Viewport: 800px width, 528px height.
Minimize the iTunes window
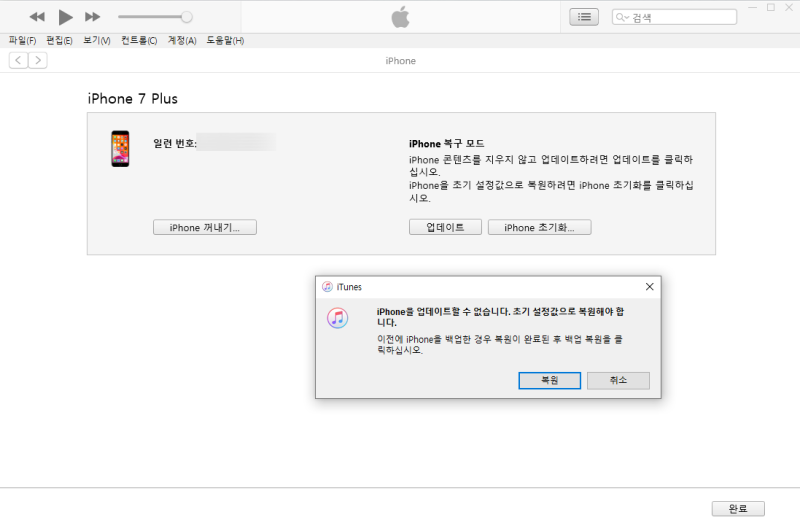click(x=752, y=8)
